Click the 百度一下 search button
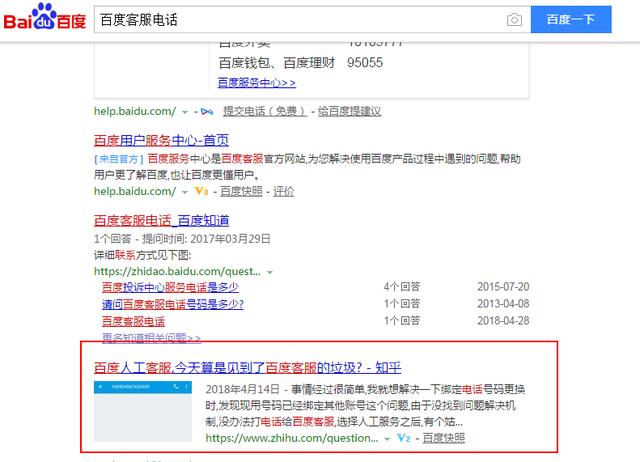 coord(571,20)
